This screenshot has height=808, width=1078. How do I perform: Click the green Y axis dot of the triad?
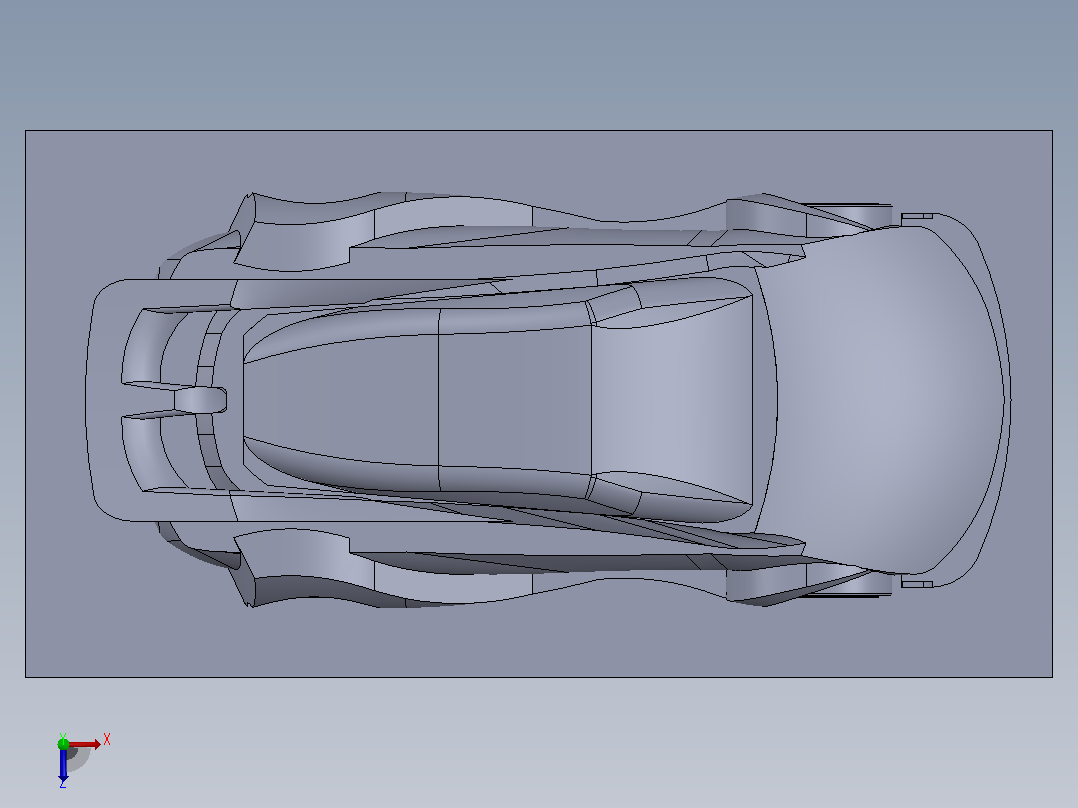(x=63, y=743)
